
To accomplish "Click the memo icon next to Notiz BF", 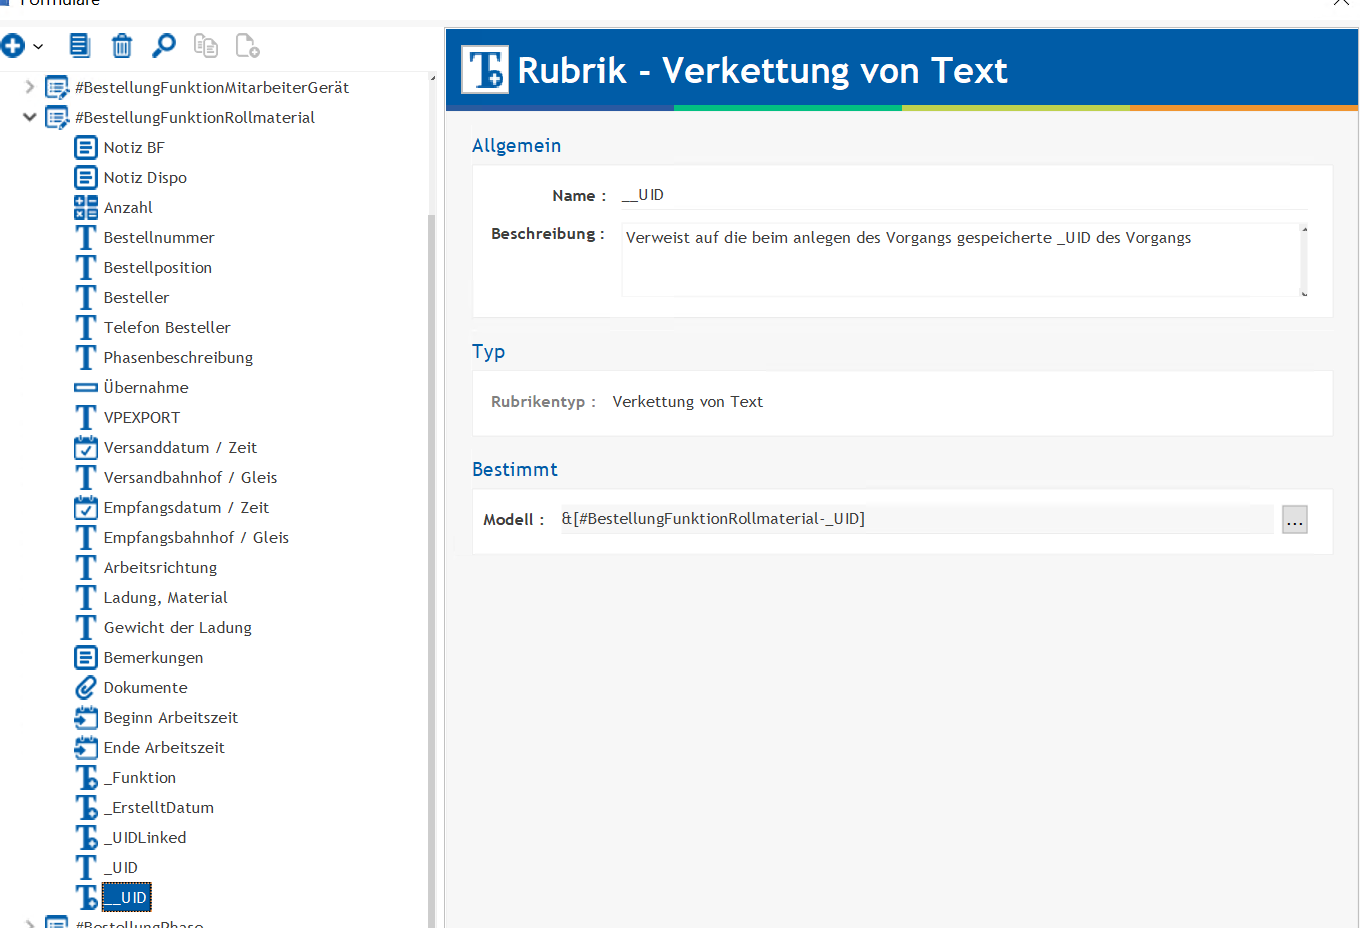I will point(86,148).
